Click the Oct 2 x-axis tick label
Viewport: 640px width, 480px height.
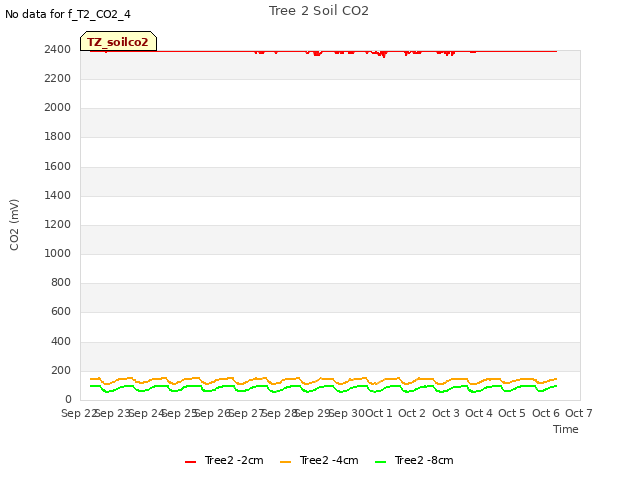click(412, 413)
